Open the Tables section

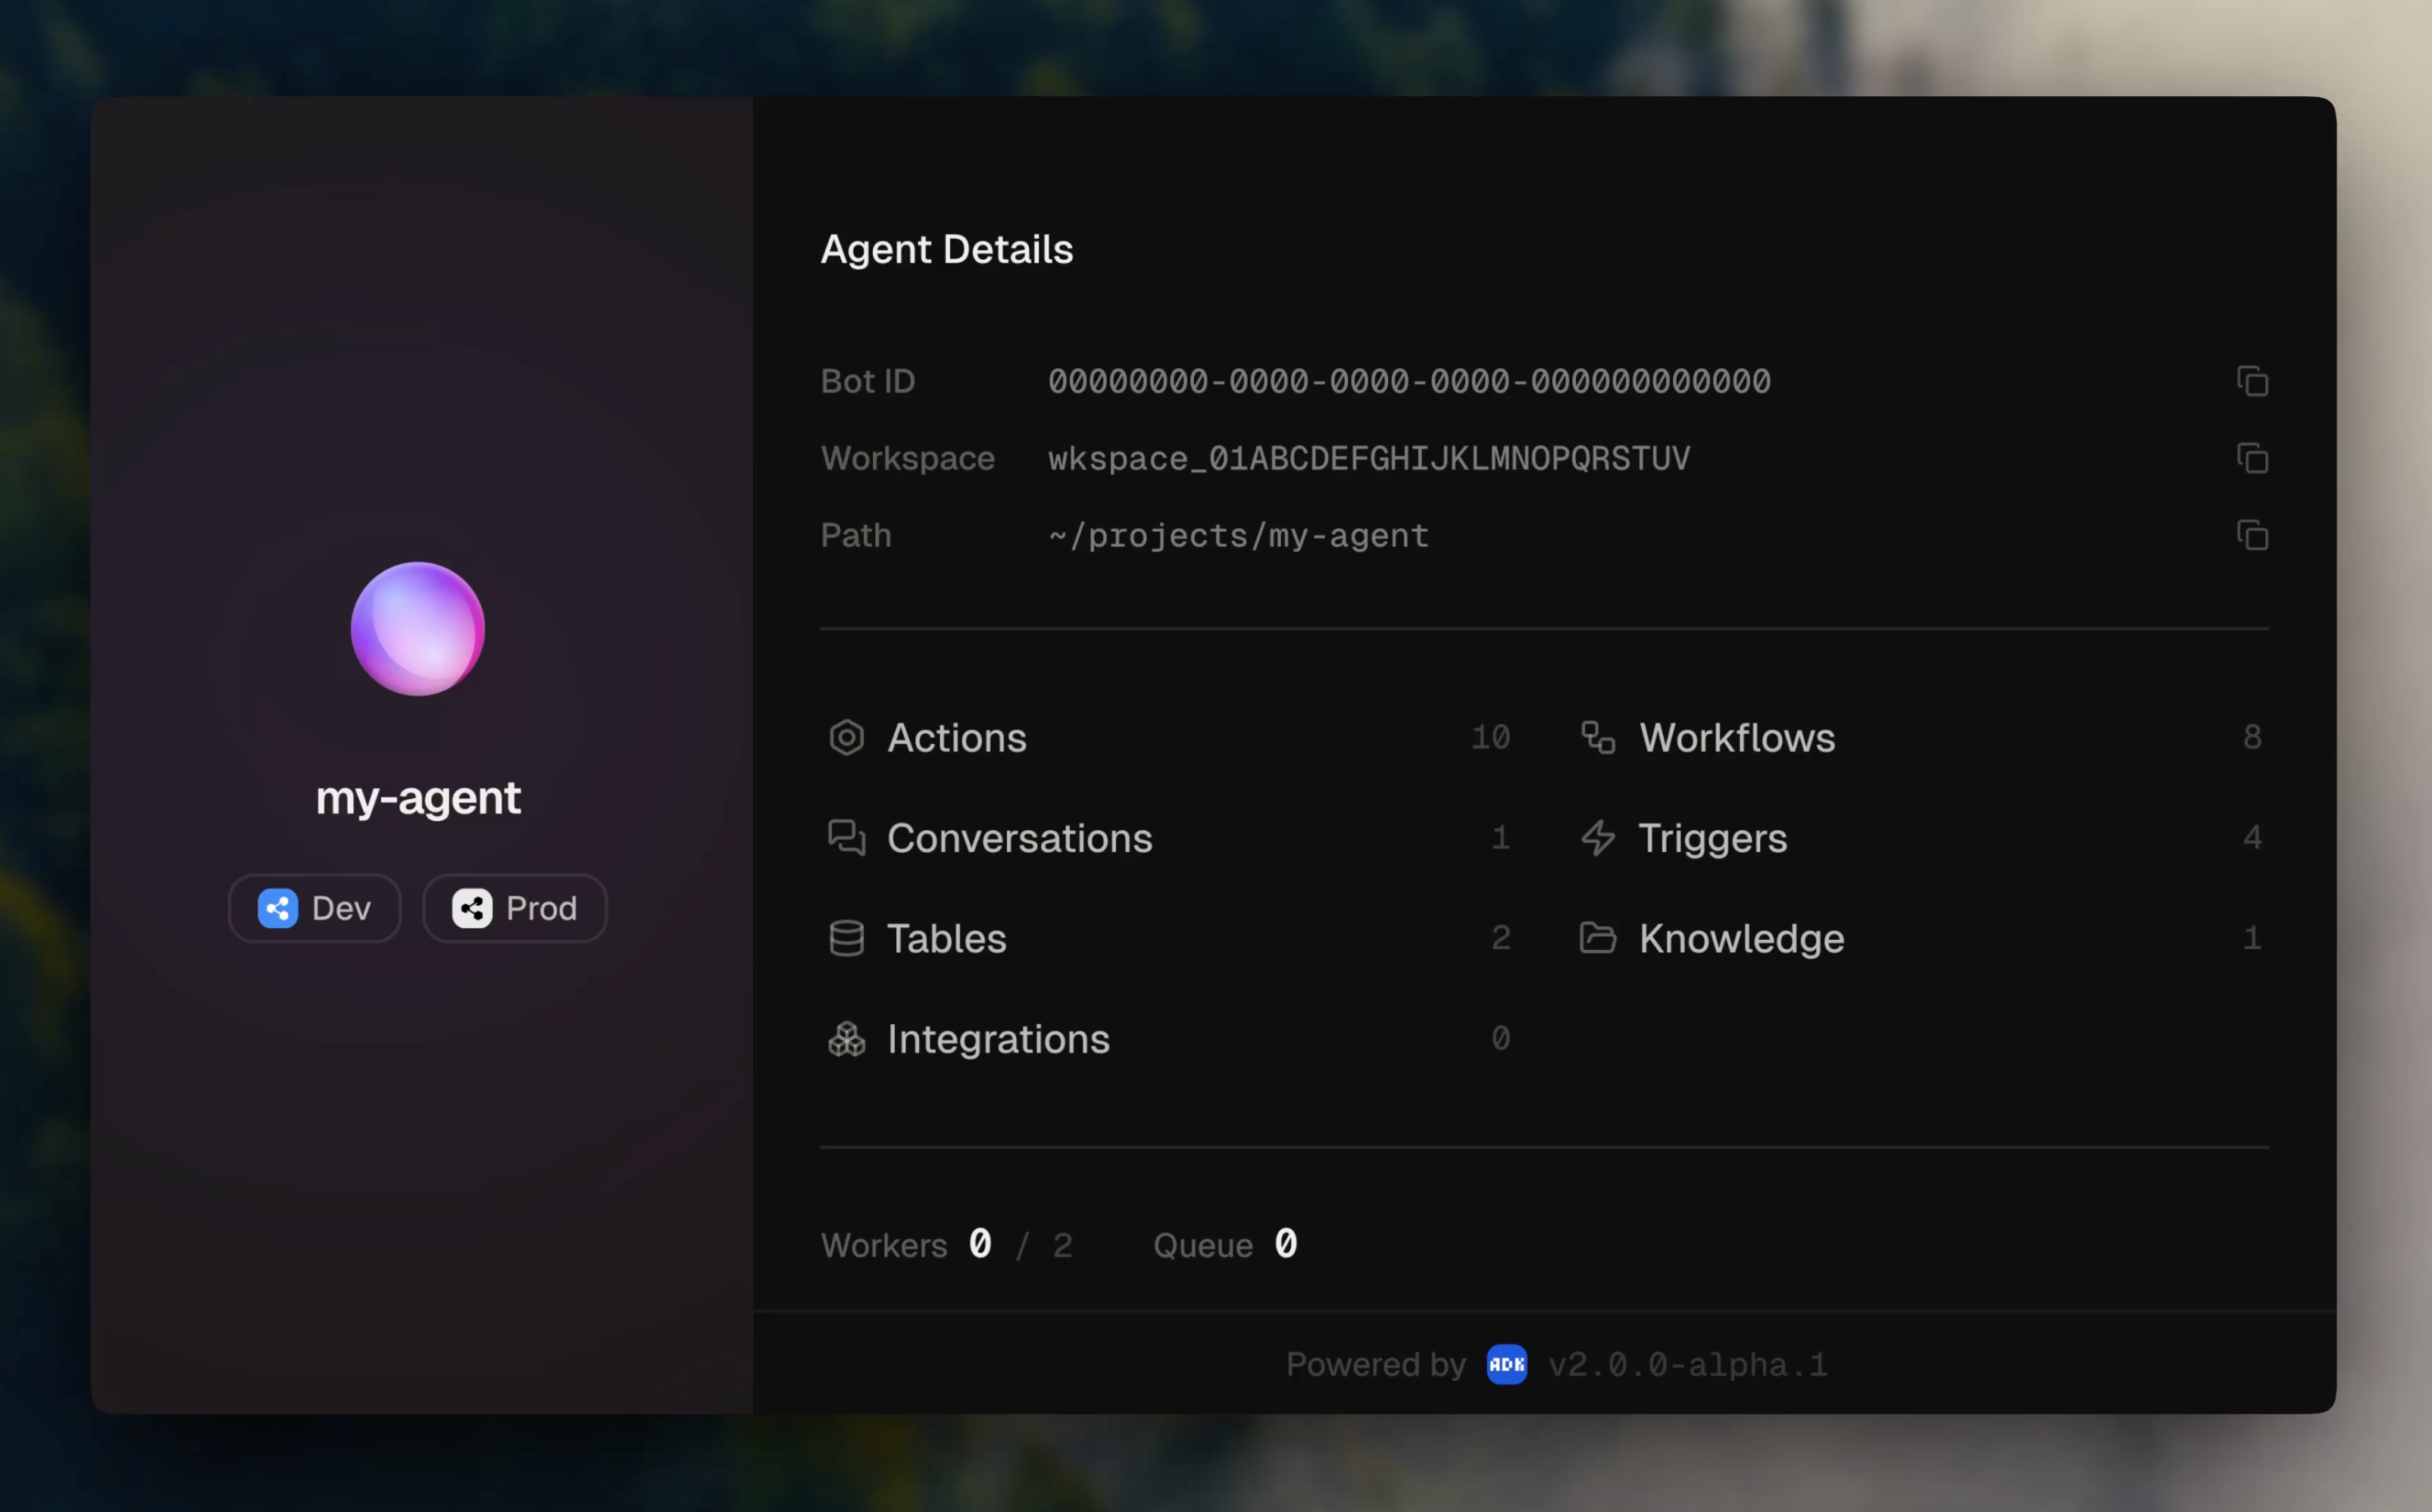point(1170,938)
